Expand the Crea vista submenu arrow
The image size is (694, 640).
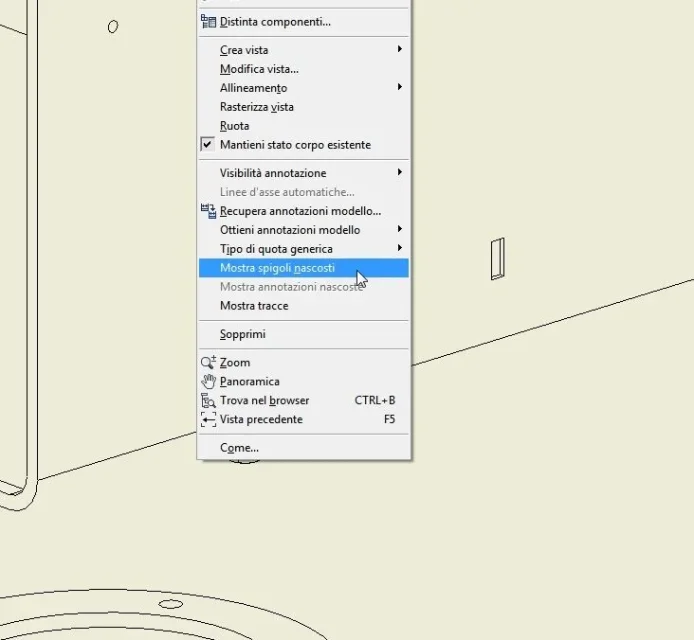(400, 49)
